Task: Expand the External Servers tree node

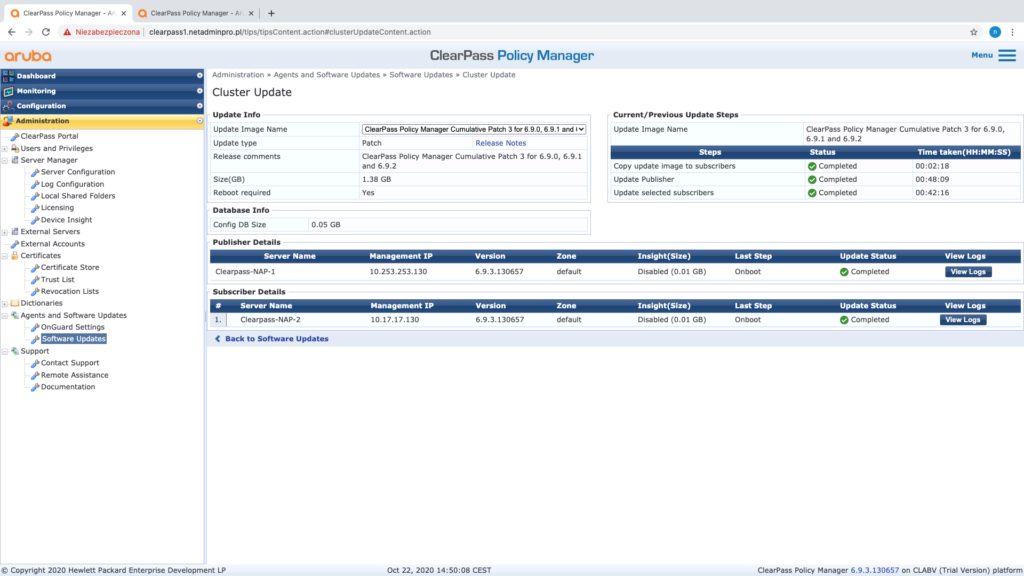Action: point(5,232)
